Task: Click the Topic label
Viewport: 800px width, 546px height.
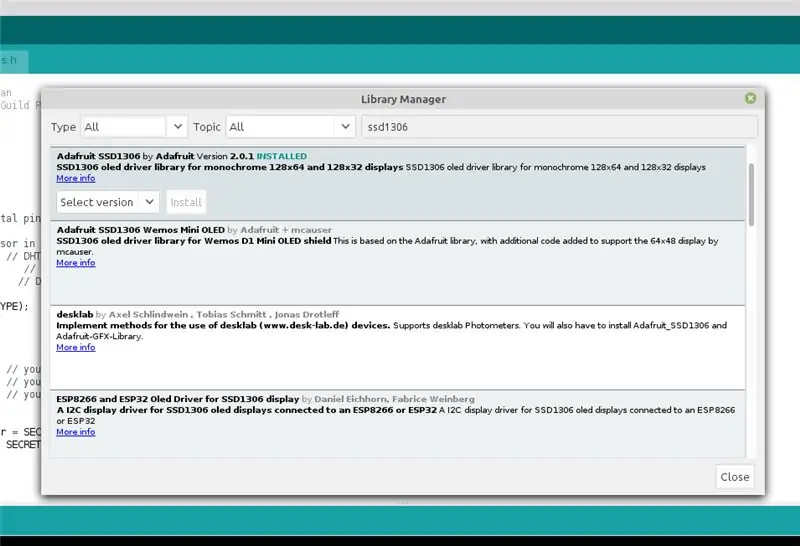Action: 207,127
